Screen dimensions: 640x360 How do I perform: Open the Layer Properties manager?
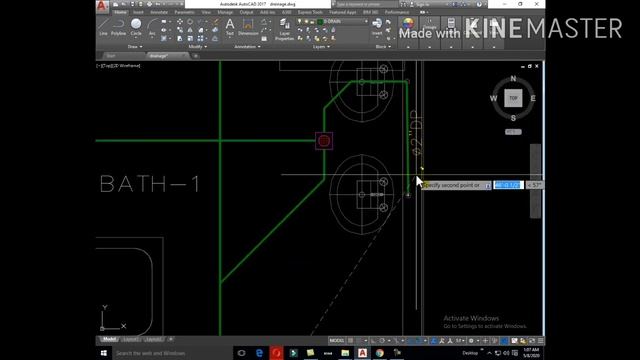tap(284, 29)
